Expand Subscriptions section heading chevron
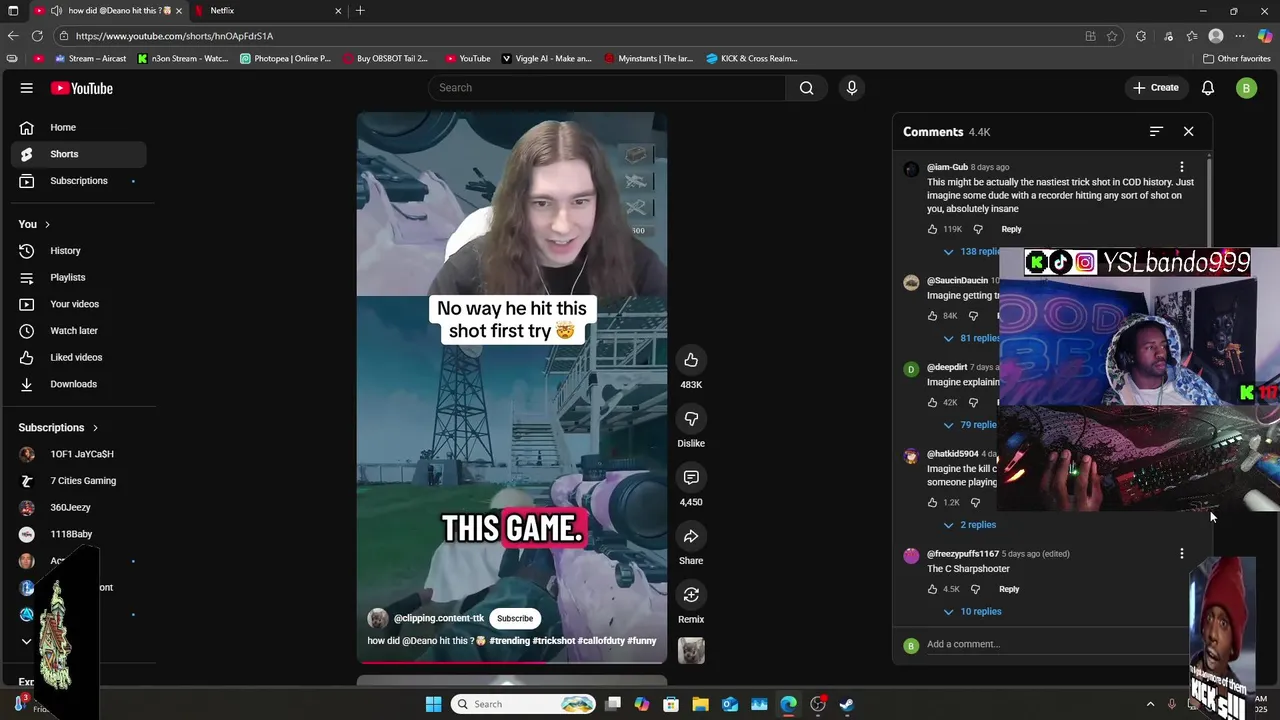This screenshot has width=1280, height=720. pyautogui.click(x=95, y=428)
